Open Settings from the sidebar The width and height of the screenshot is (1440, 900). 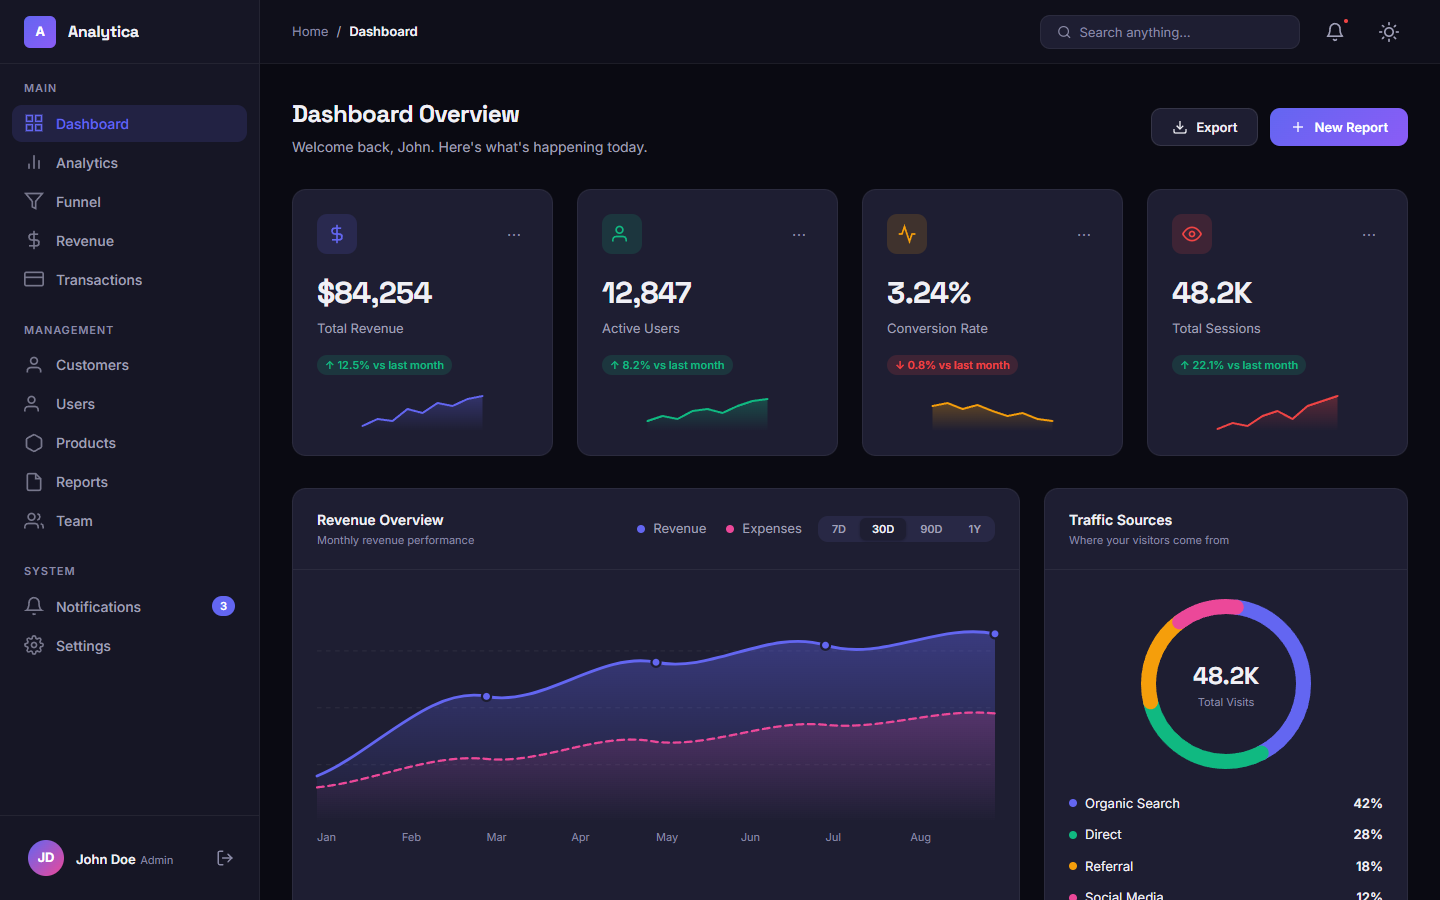[x=130, y=646]
